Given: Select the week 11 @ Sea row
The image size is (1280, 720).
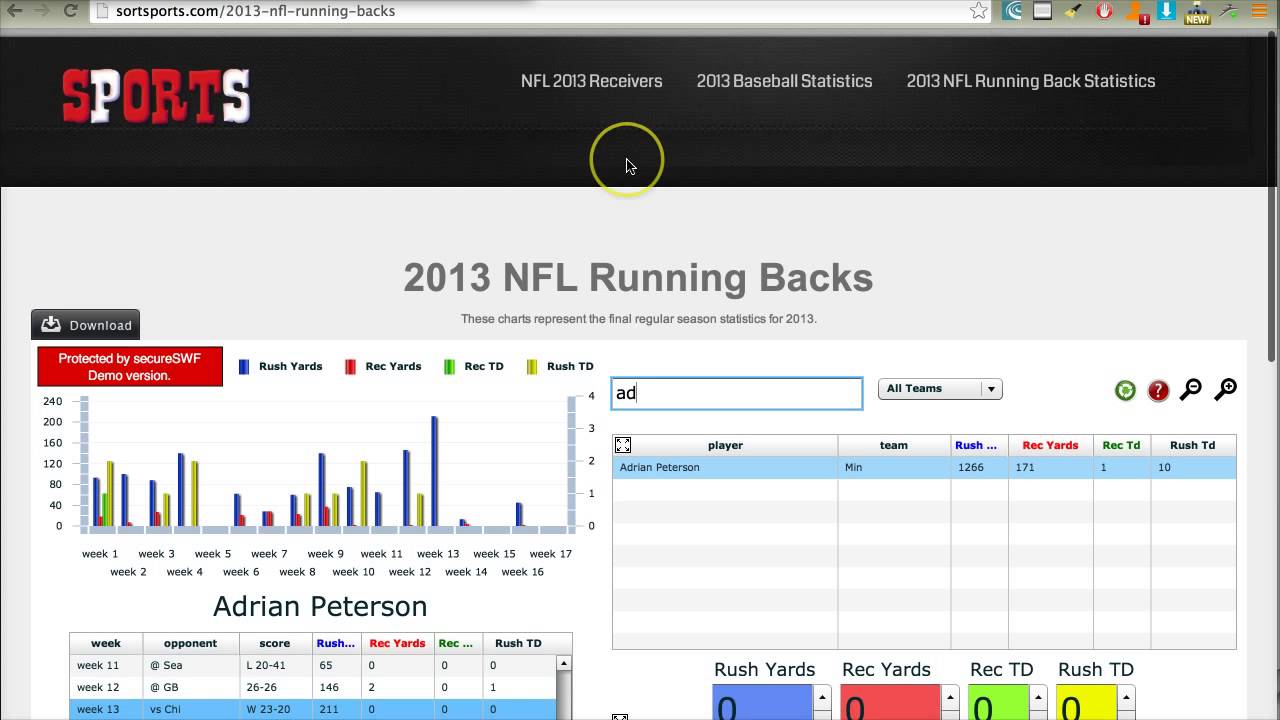Looking at the screenshot, I should (x=313, y=665).
